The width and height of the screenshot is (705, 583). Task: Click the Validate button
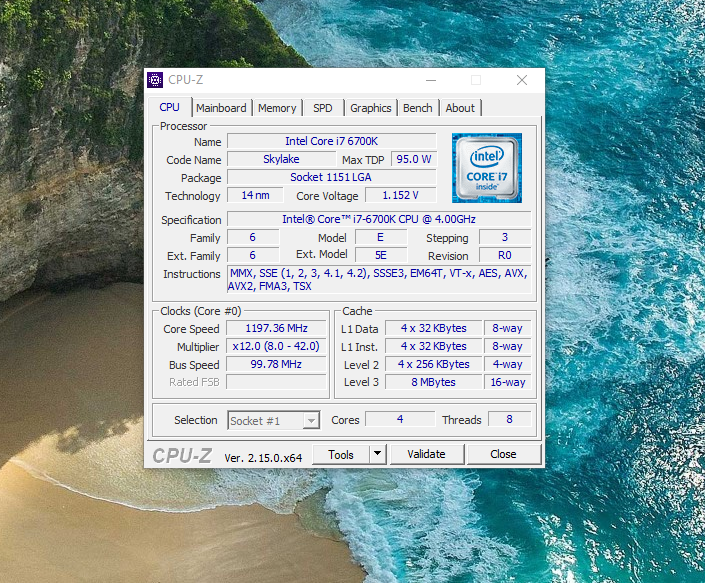point(426,454)
